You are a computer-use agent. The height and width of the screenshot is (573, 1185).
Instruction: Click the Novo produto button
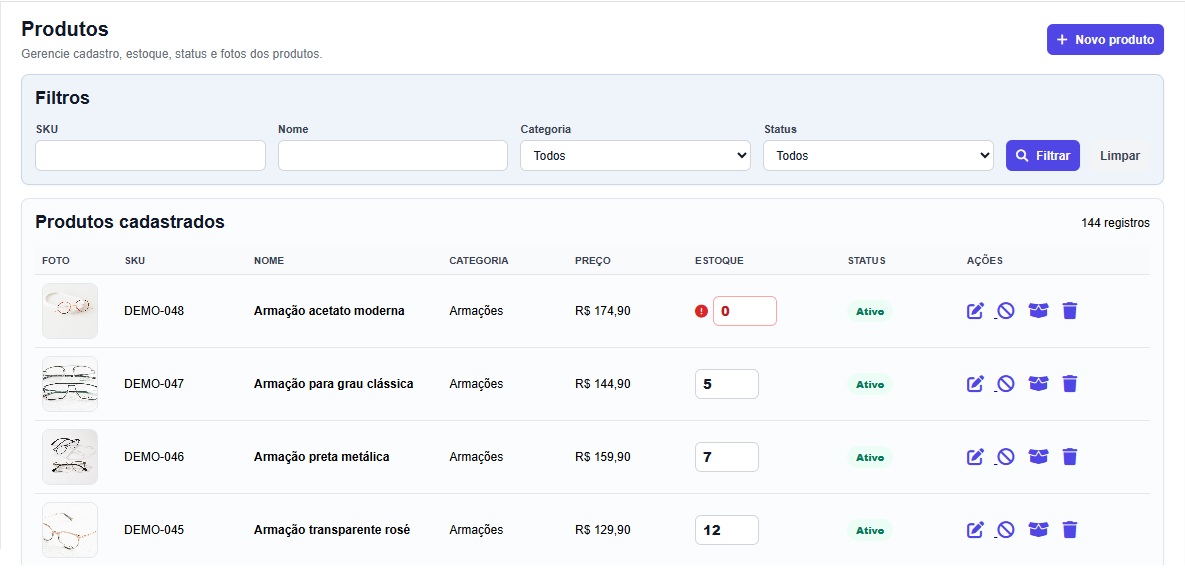[1105, 39]
